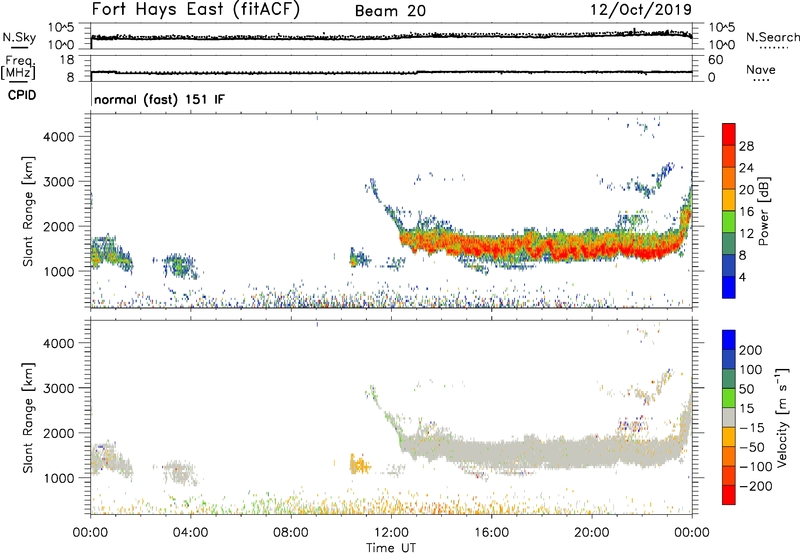Click the date "12/Oct/2019"
The height and width of the screenshot is (554, 800).
click(x=641, y=10)
